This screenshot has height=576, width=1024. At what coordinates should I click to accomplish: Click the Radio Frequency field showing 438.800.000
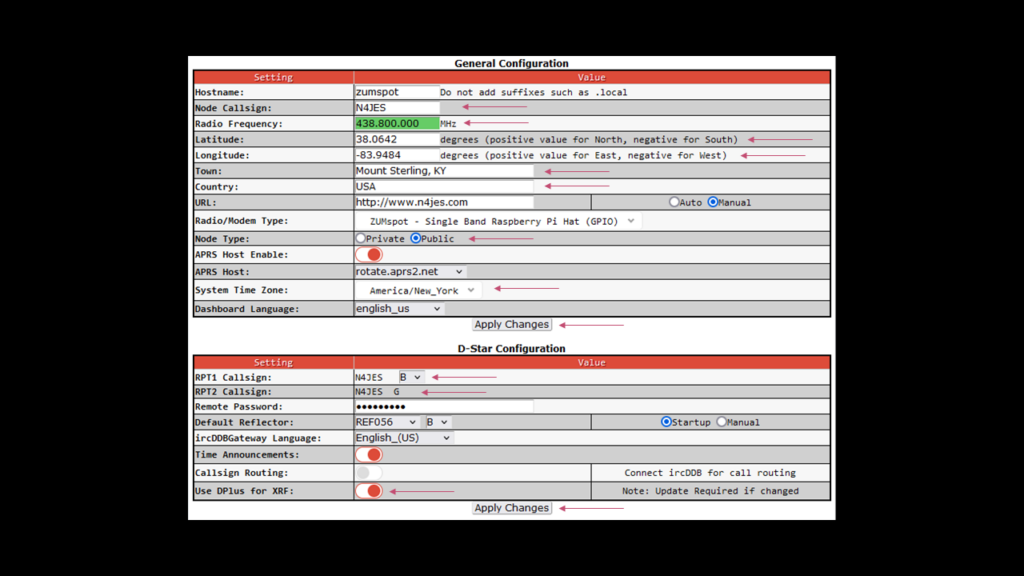pyautogui.click(x=397, y=123)
